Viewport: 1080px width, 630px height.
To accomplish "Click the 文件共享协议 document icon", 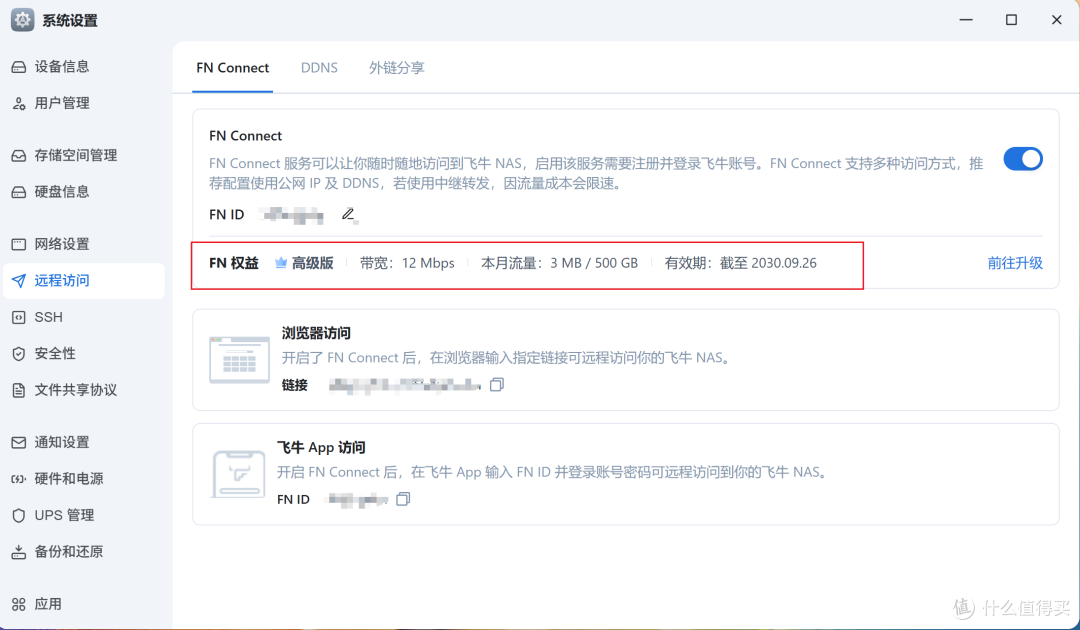I will [x=19, y=390].
